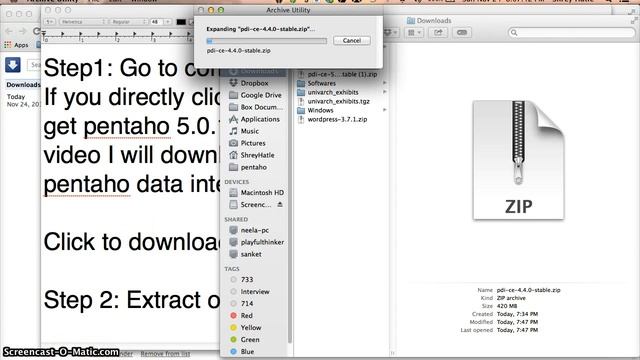Click the blue Downloads arrow icon in browser

13,64
